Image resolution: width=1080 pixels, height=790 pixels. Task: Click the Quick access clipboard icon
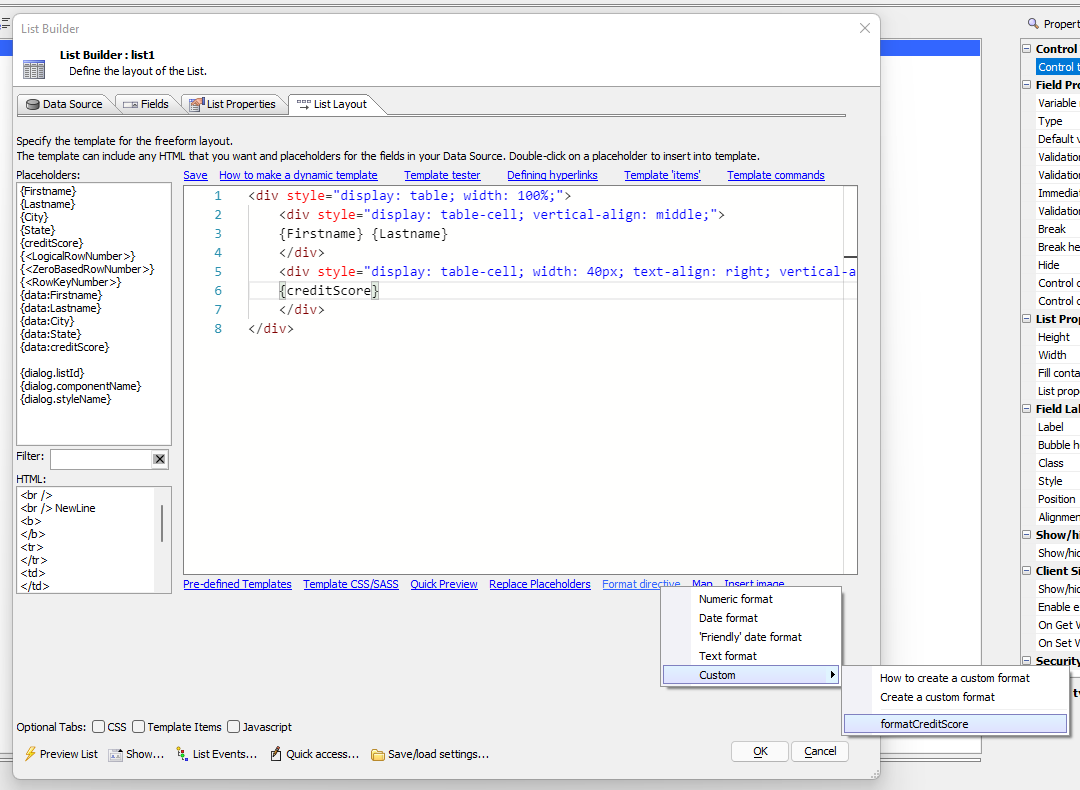276,754
